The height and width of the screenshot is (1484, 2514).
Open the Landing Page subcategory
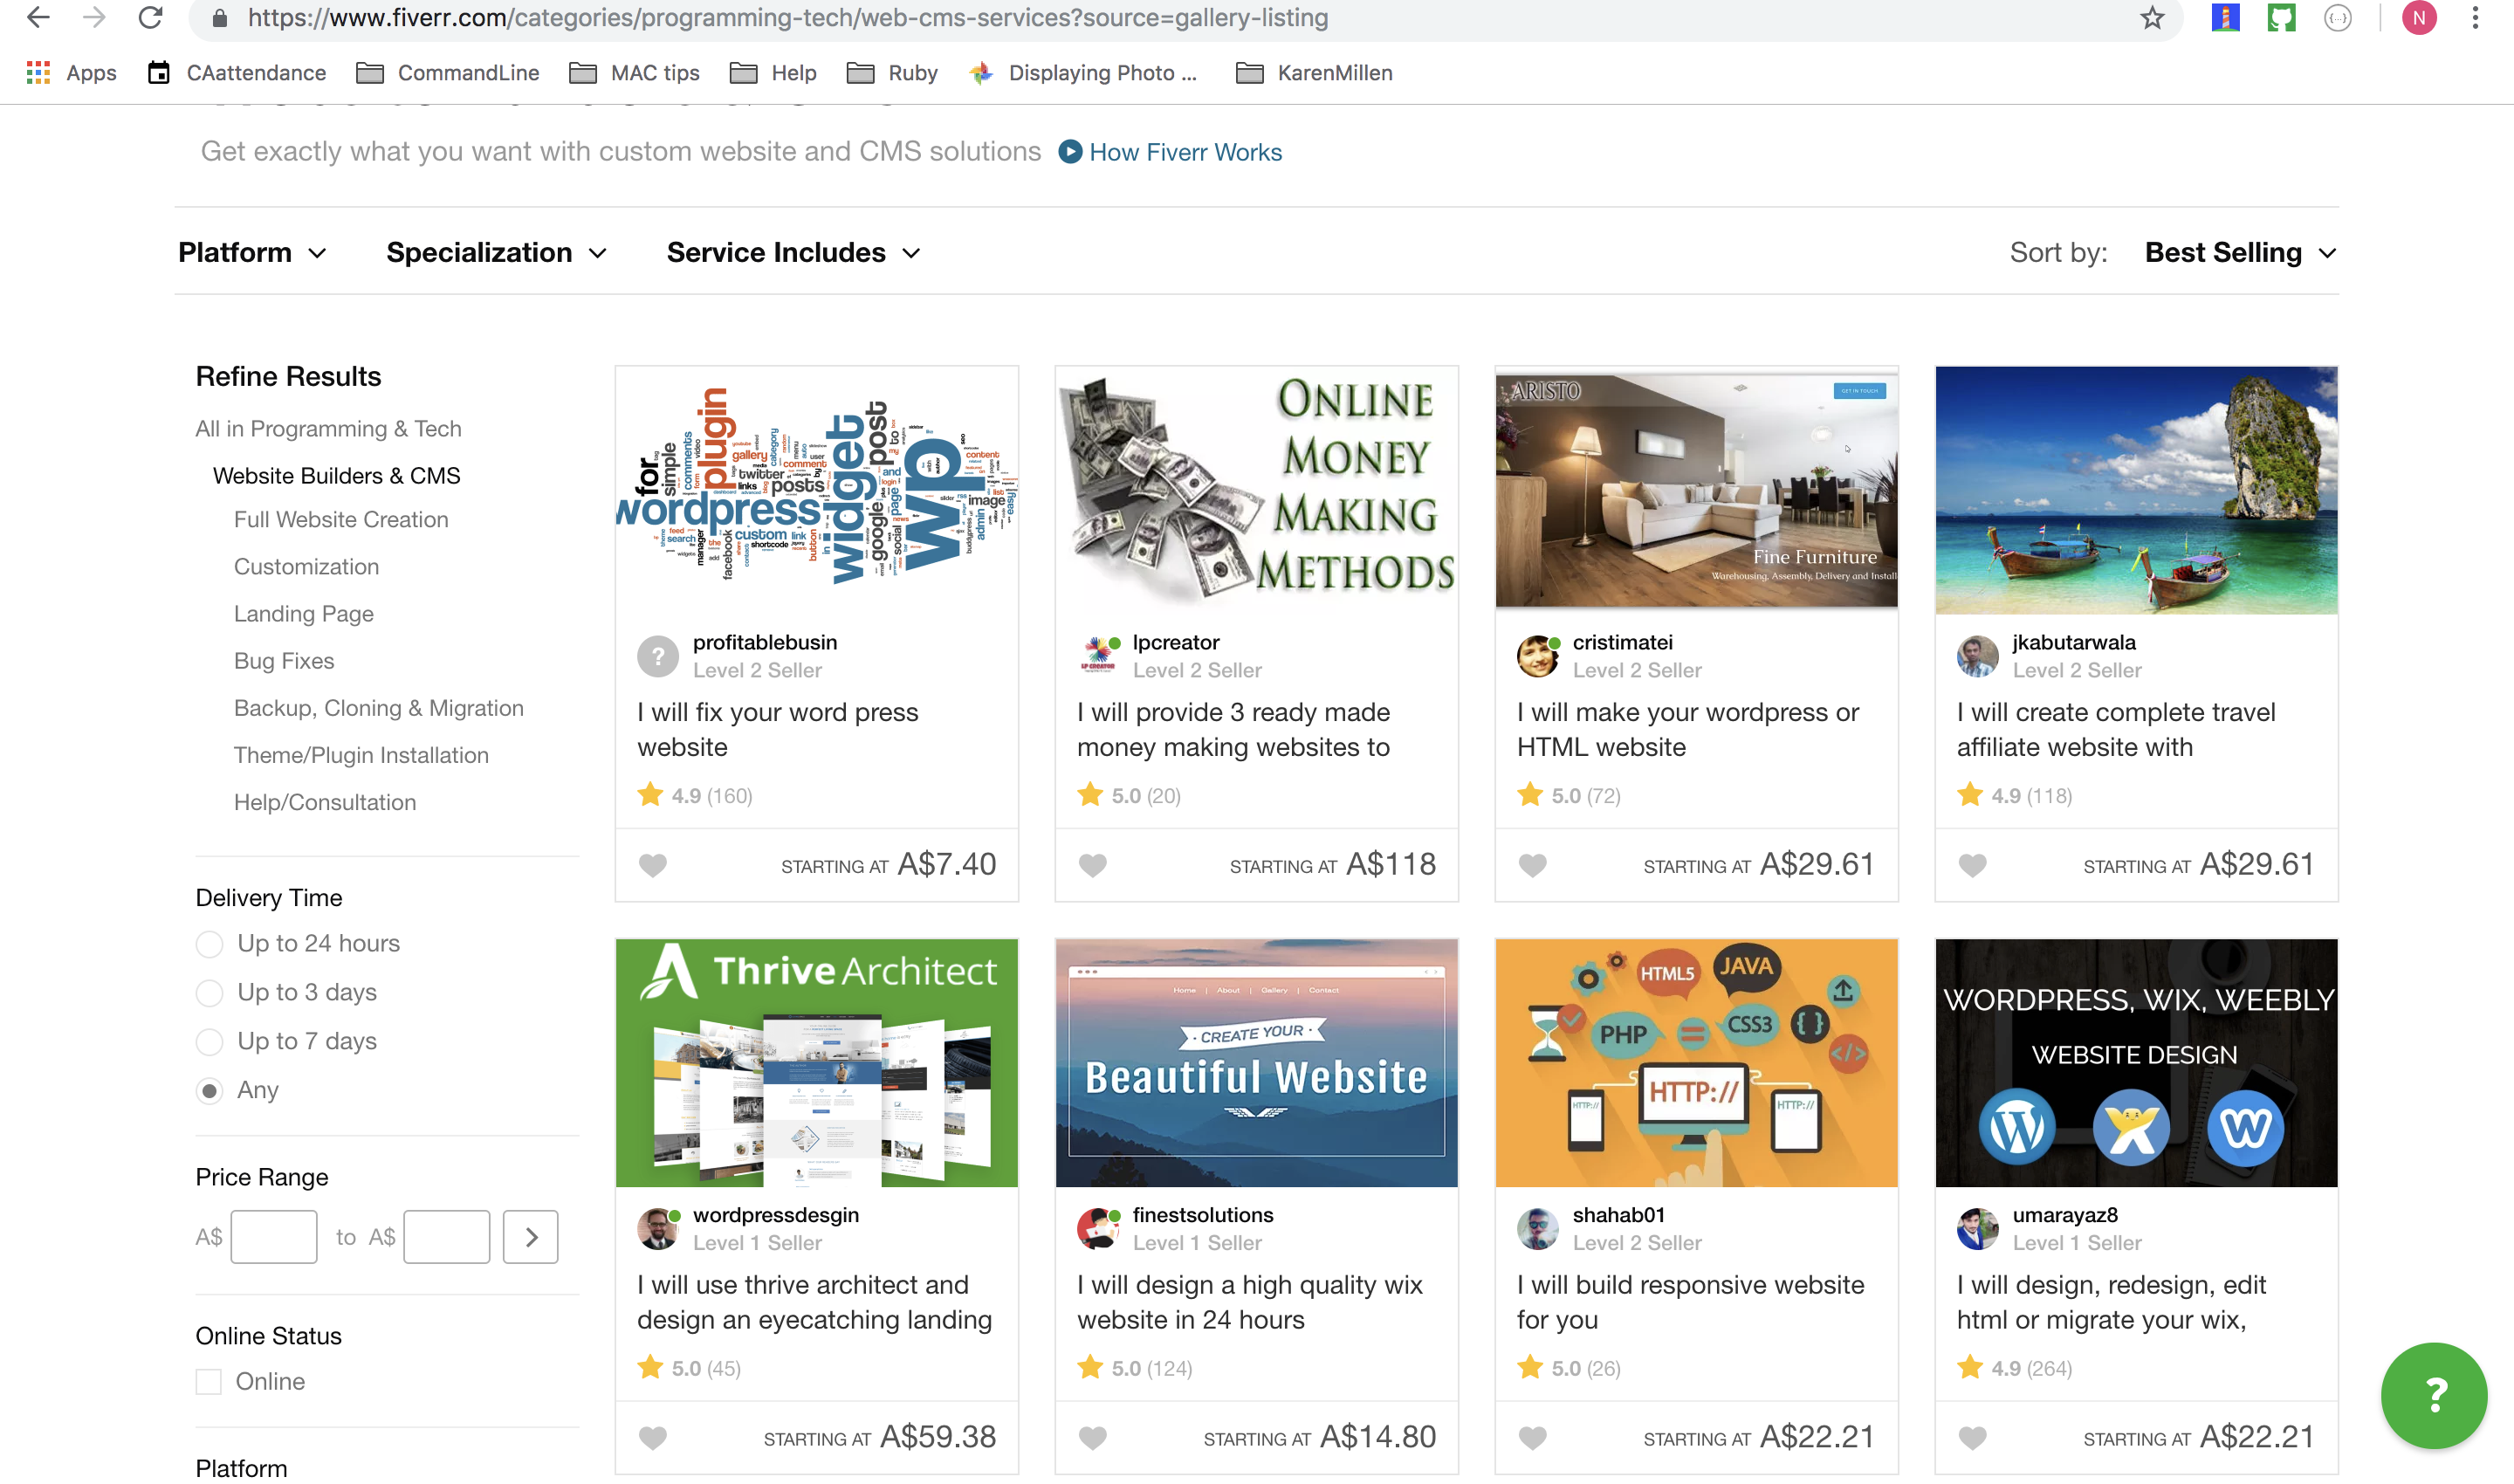pos(303,614)
